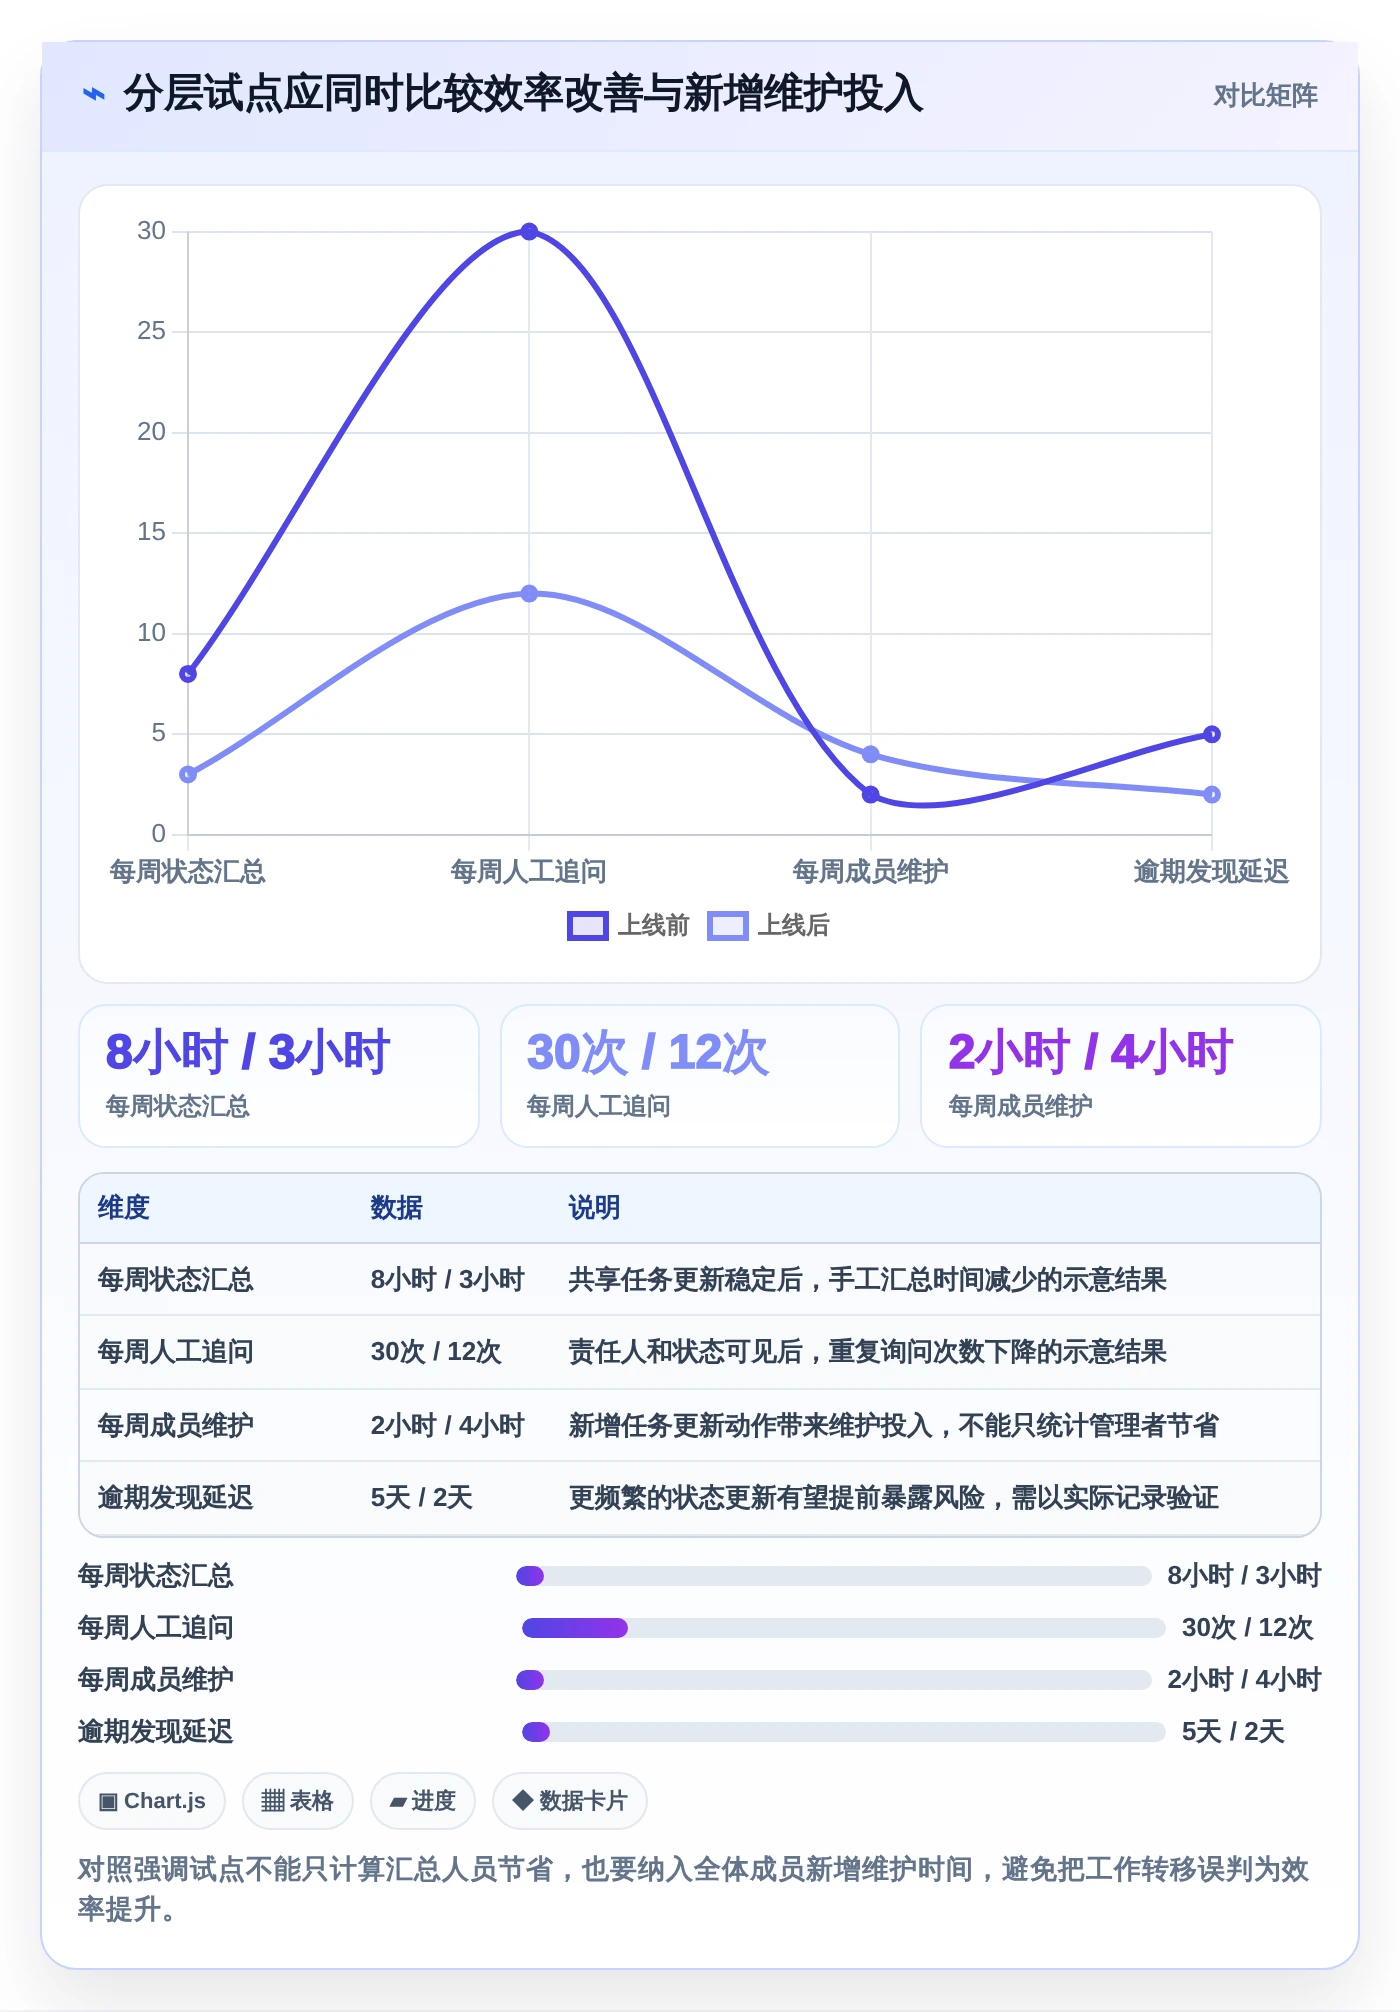
Task: Click the 说明 column header
Action: tap(595, 1208)
